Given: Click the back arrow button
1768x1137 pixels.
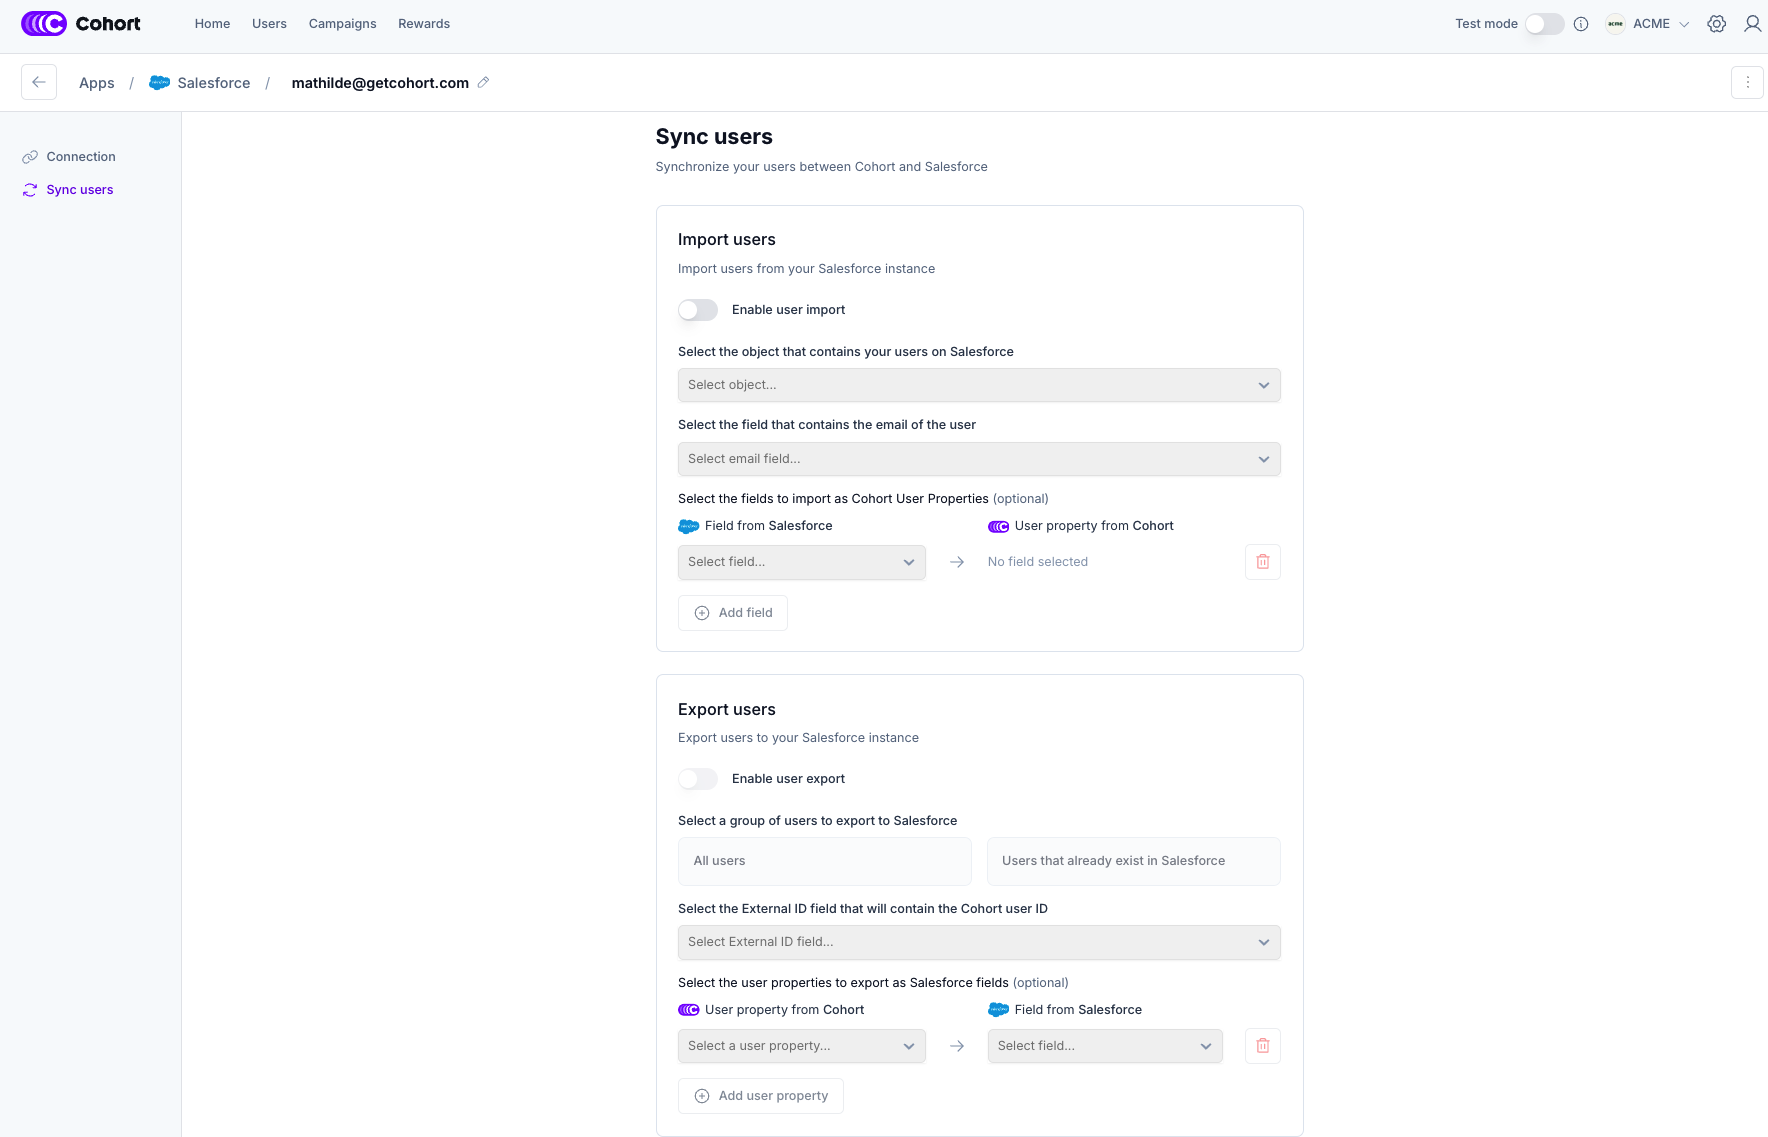Looking at the screenshot, I should point(39,82).
